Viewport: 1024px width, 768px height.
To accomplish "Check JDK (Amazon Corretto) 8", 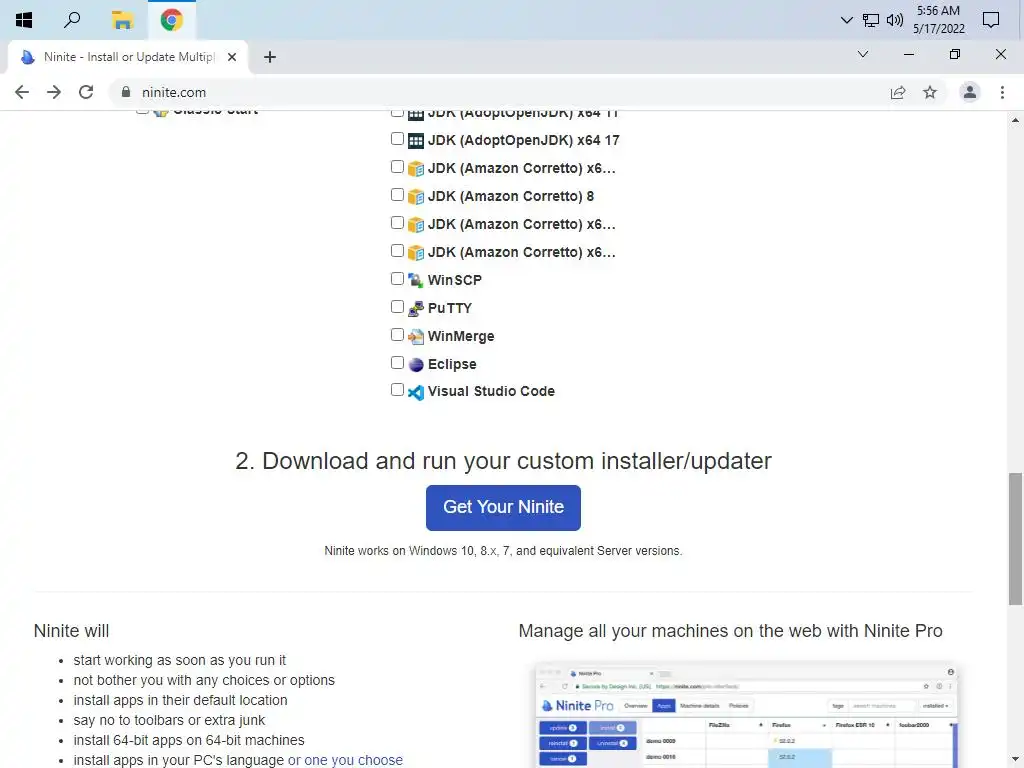I will pyautogui.click(x=397, y=195).
